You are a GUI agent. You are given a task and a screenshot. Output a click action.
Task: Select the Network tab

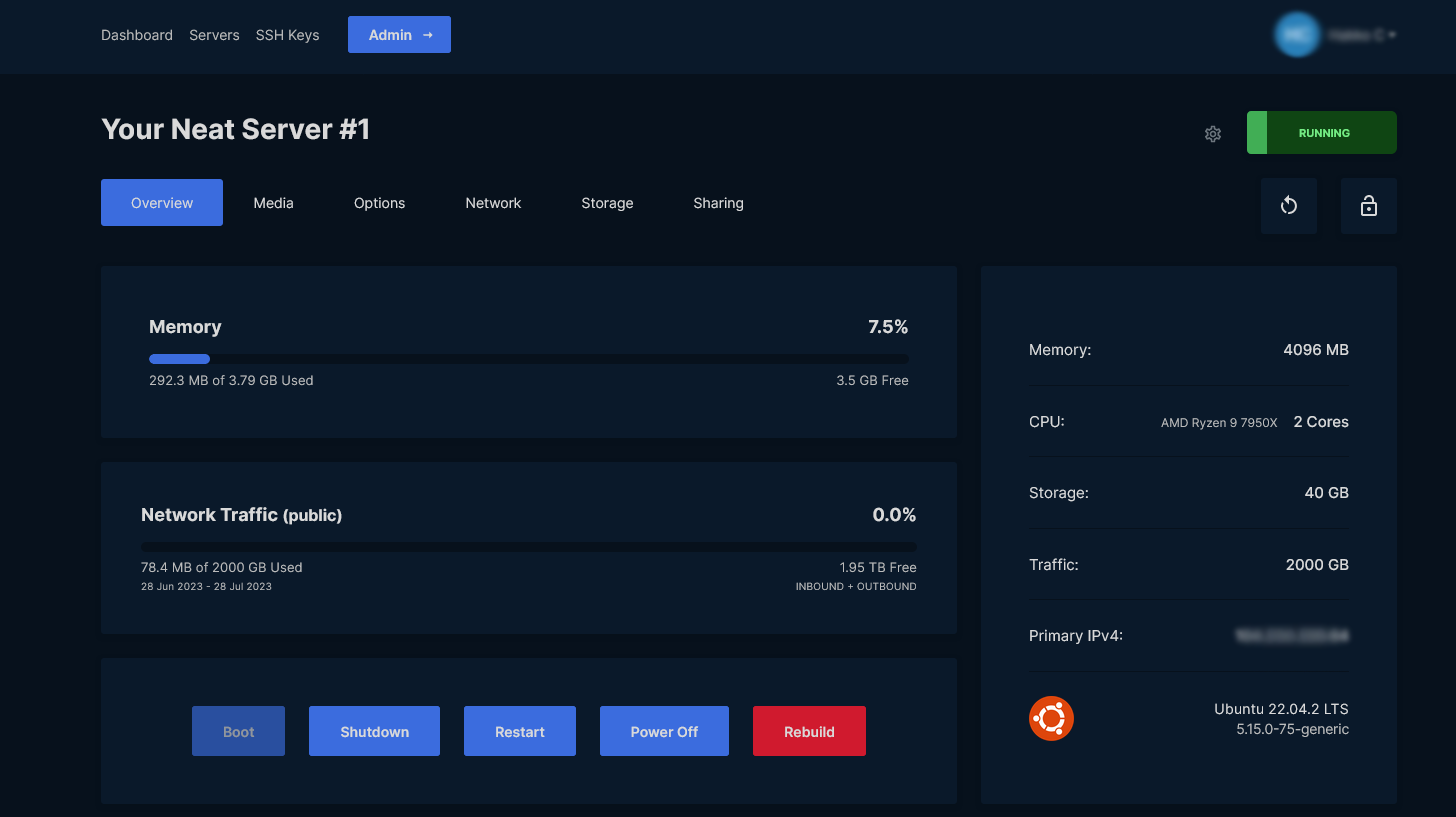[x=493, y=203]
